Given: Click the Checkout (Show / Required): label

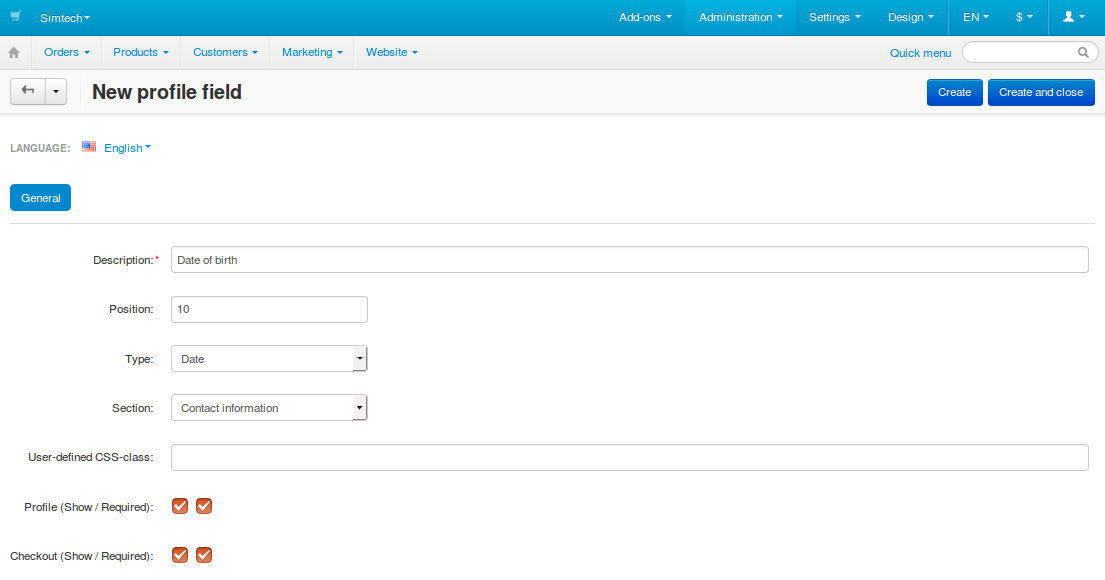Looking at the screenshot, I should 82,556.
